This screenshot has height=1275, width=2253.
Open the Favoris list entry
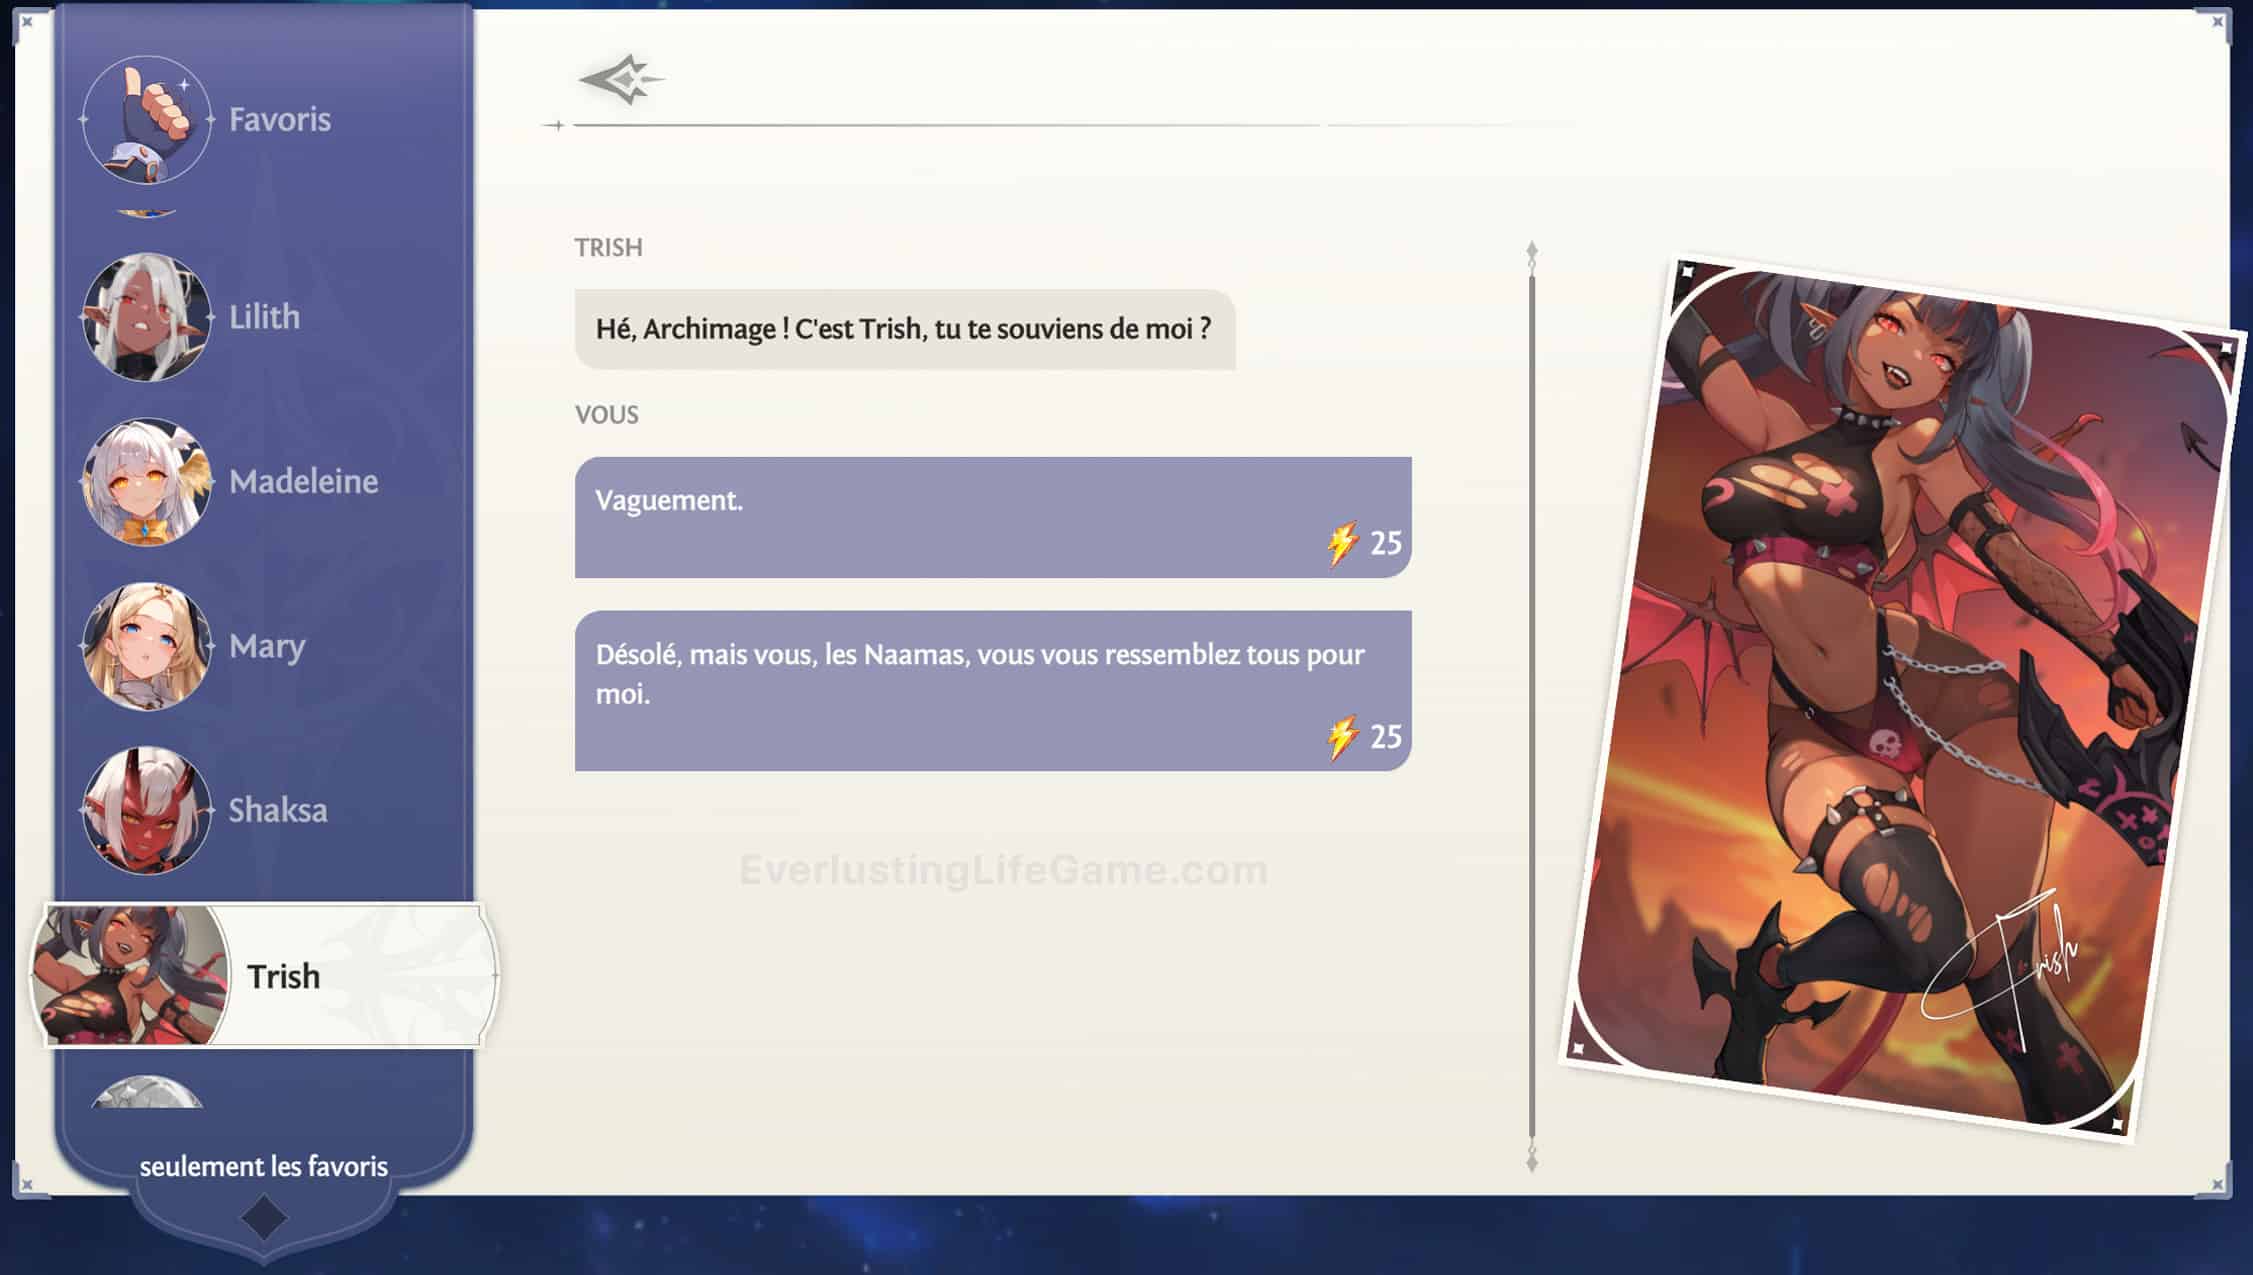pos(280,120)
